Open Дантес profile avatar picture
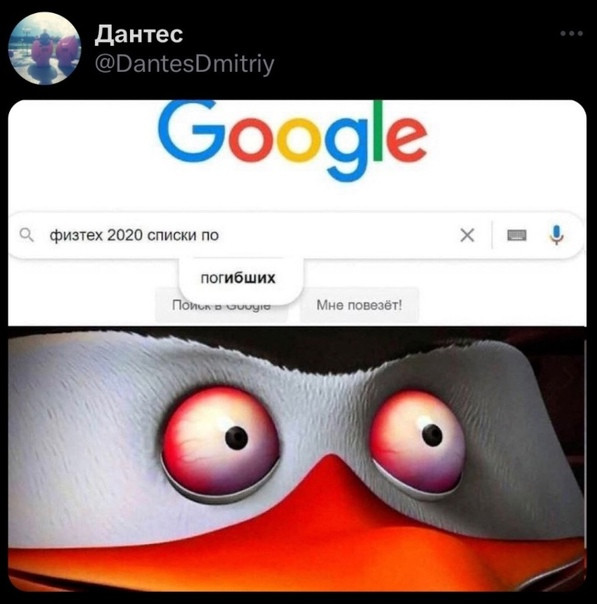The height and width of the screenshot is (604, 597). [x=44, y=48]
